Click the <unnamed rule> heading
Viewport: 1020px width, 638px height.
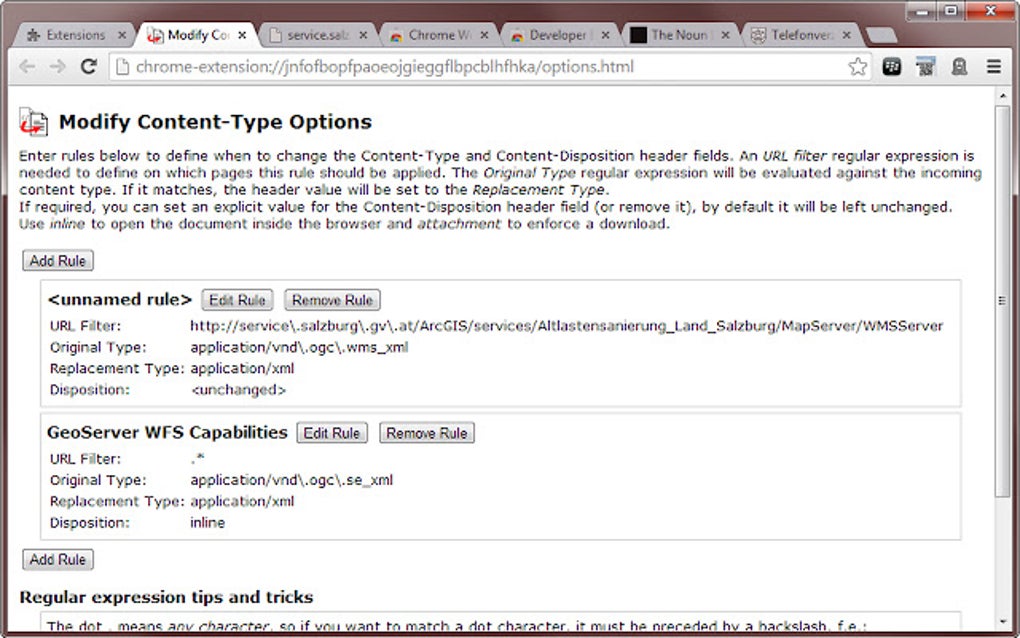(x=120, y=299)
